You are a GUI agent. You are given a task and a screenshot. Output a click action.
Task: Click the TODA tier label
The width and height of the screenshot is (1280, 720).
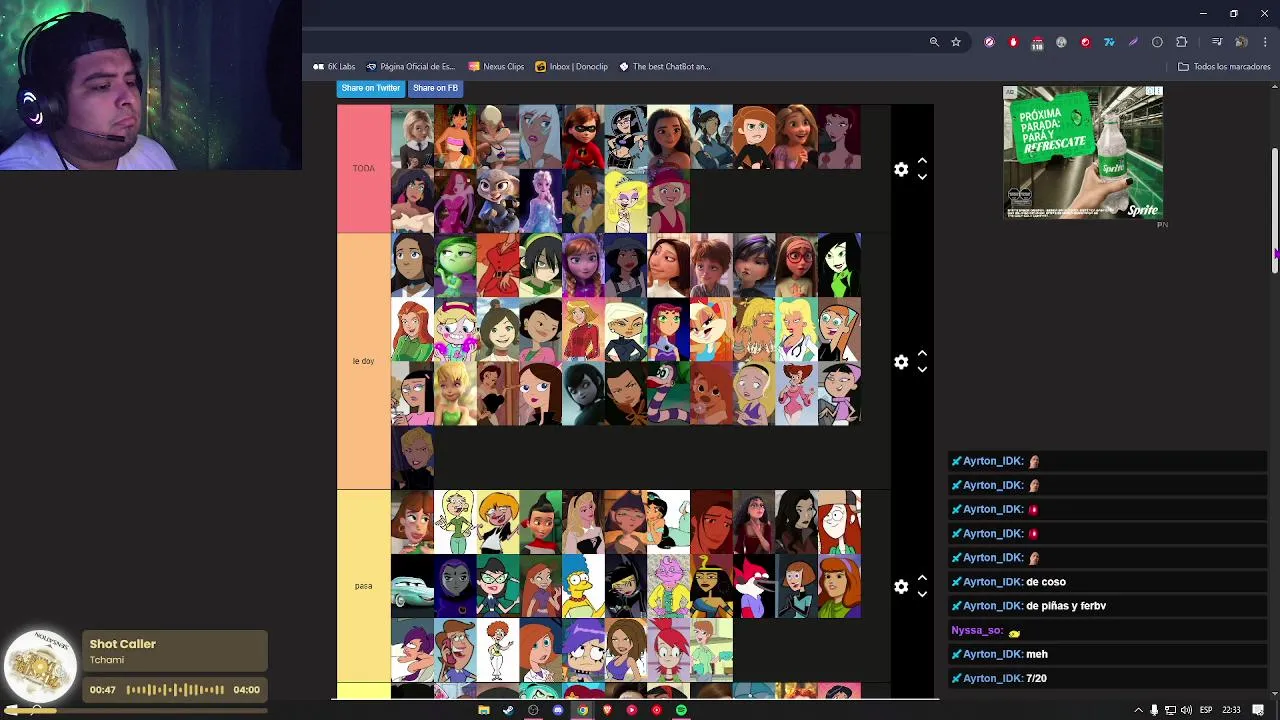pyautogui.click(x=363, y=169)
